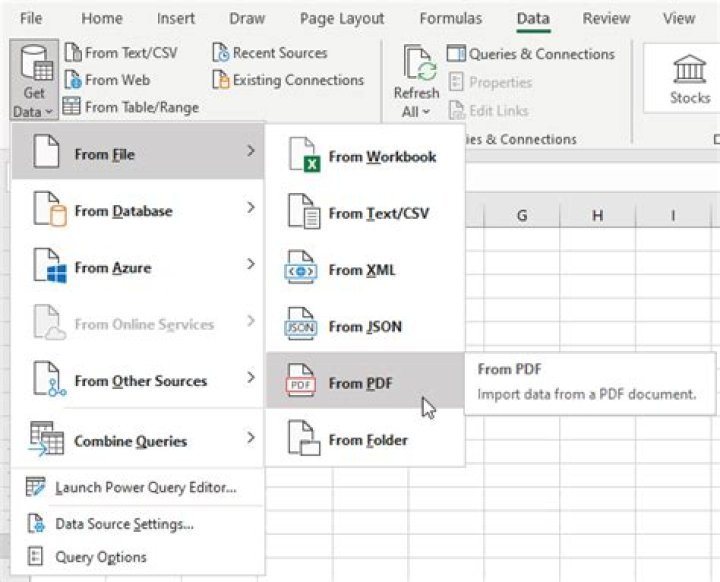Switch to the Draw ribbon tab
Viewport: 720px width, 582px height.
tap(247, 18)
